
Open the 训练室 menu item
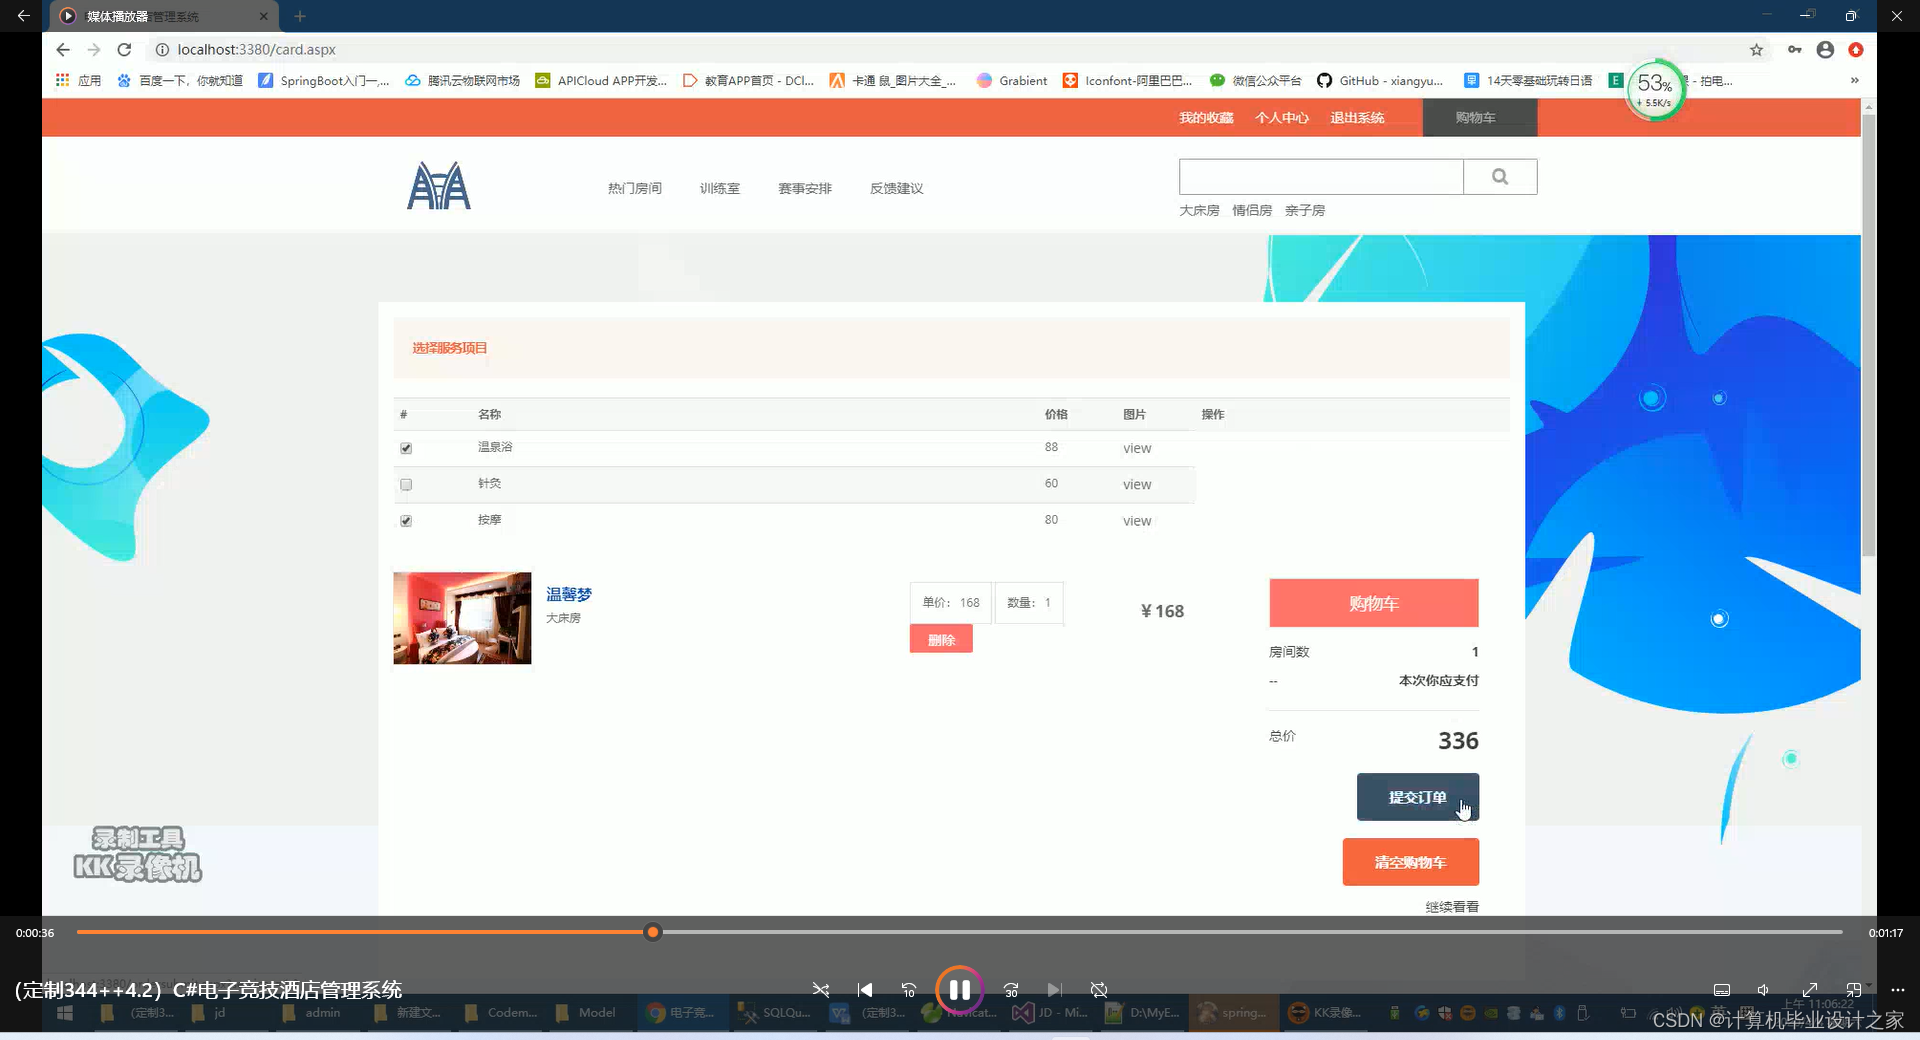coord(720,188)
